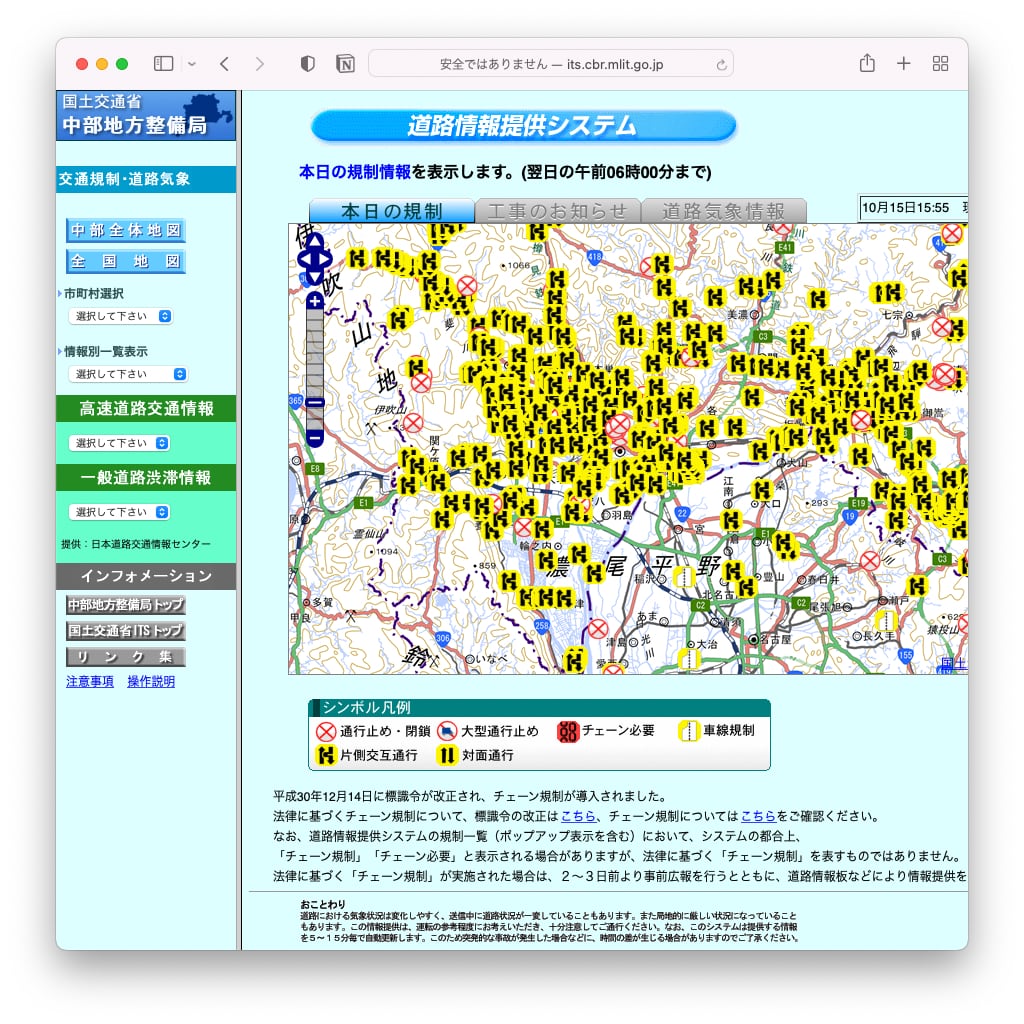Pan the map left with the arrow control
This screenshot has width=1024, height=1024.
[x=304, y=257]
